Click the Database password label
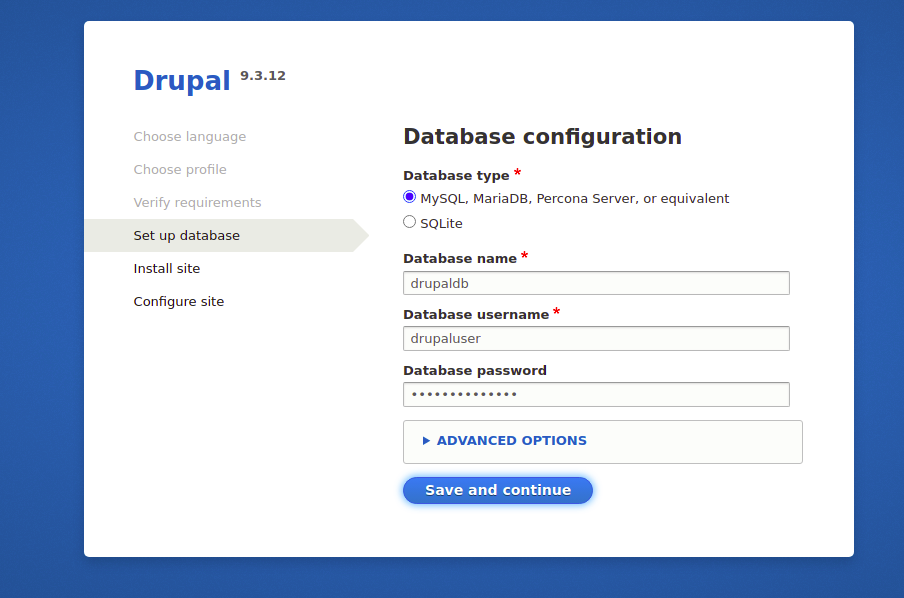Image resolution: width=904 pixels, height=598 pixels. click(474, 370)
